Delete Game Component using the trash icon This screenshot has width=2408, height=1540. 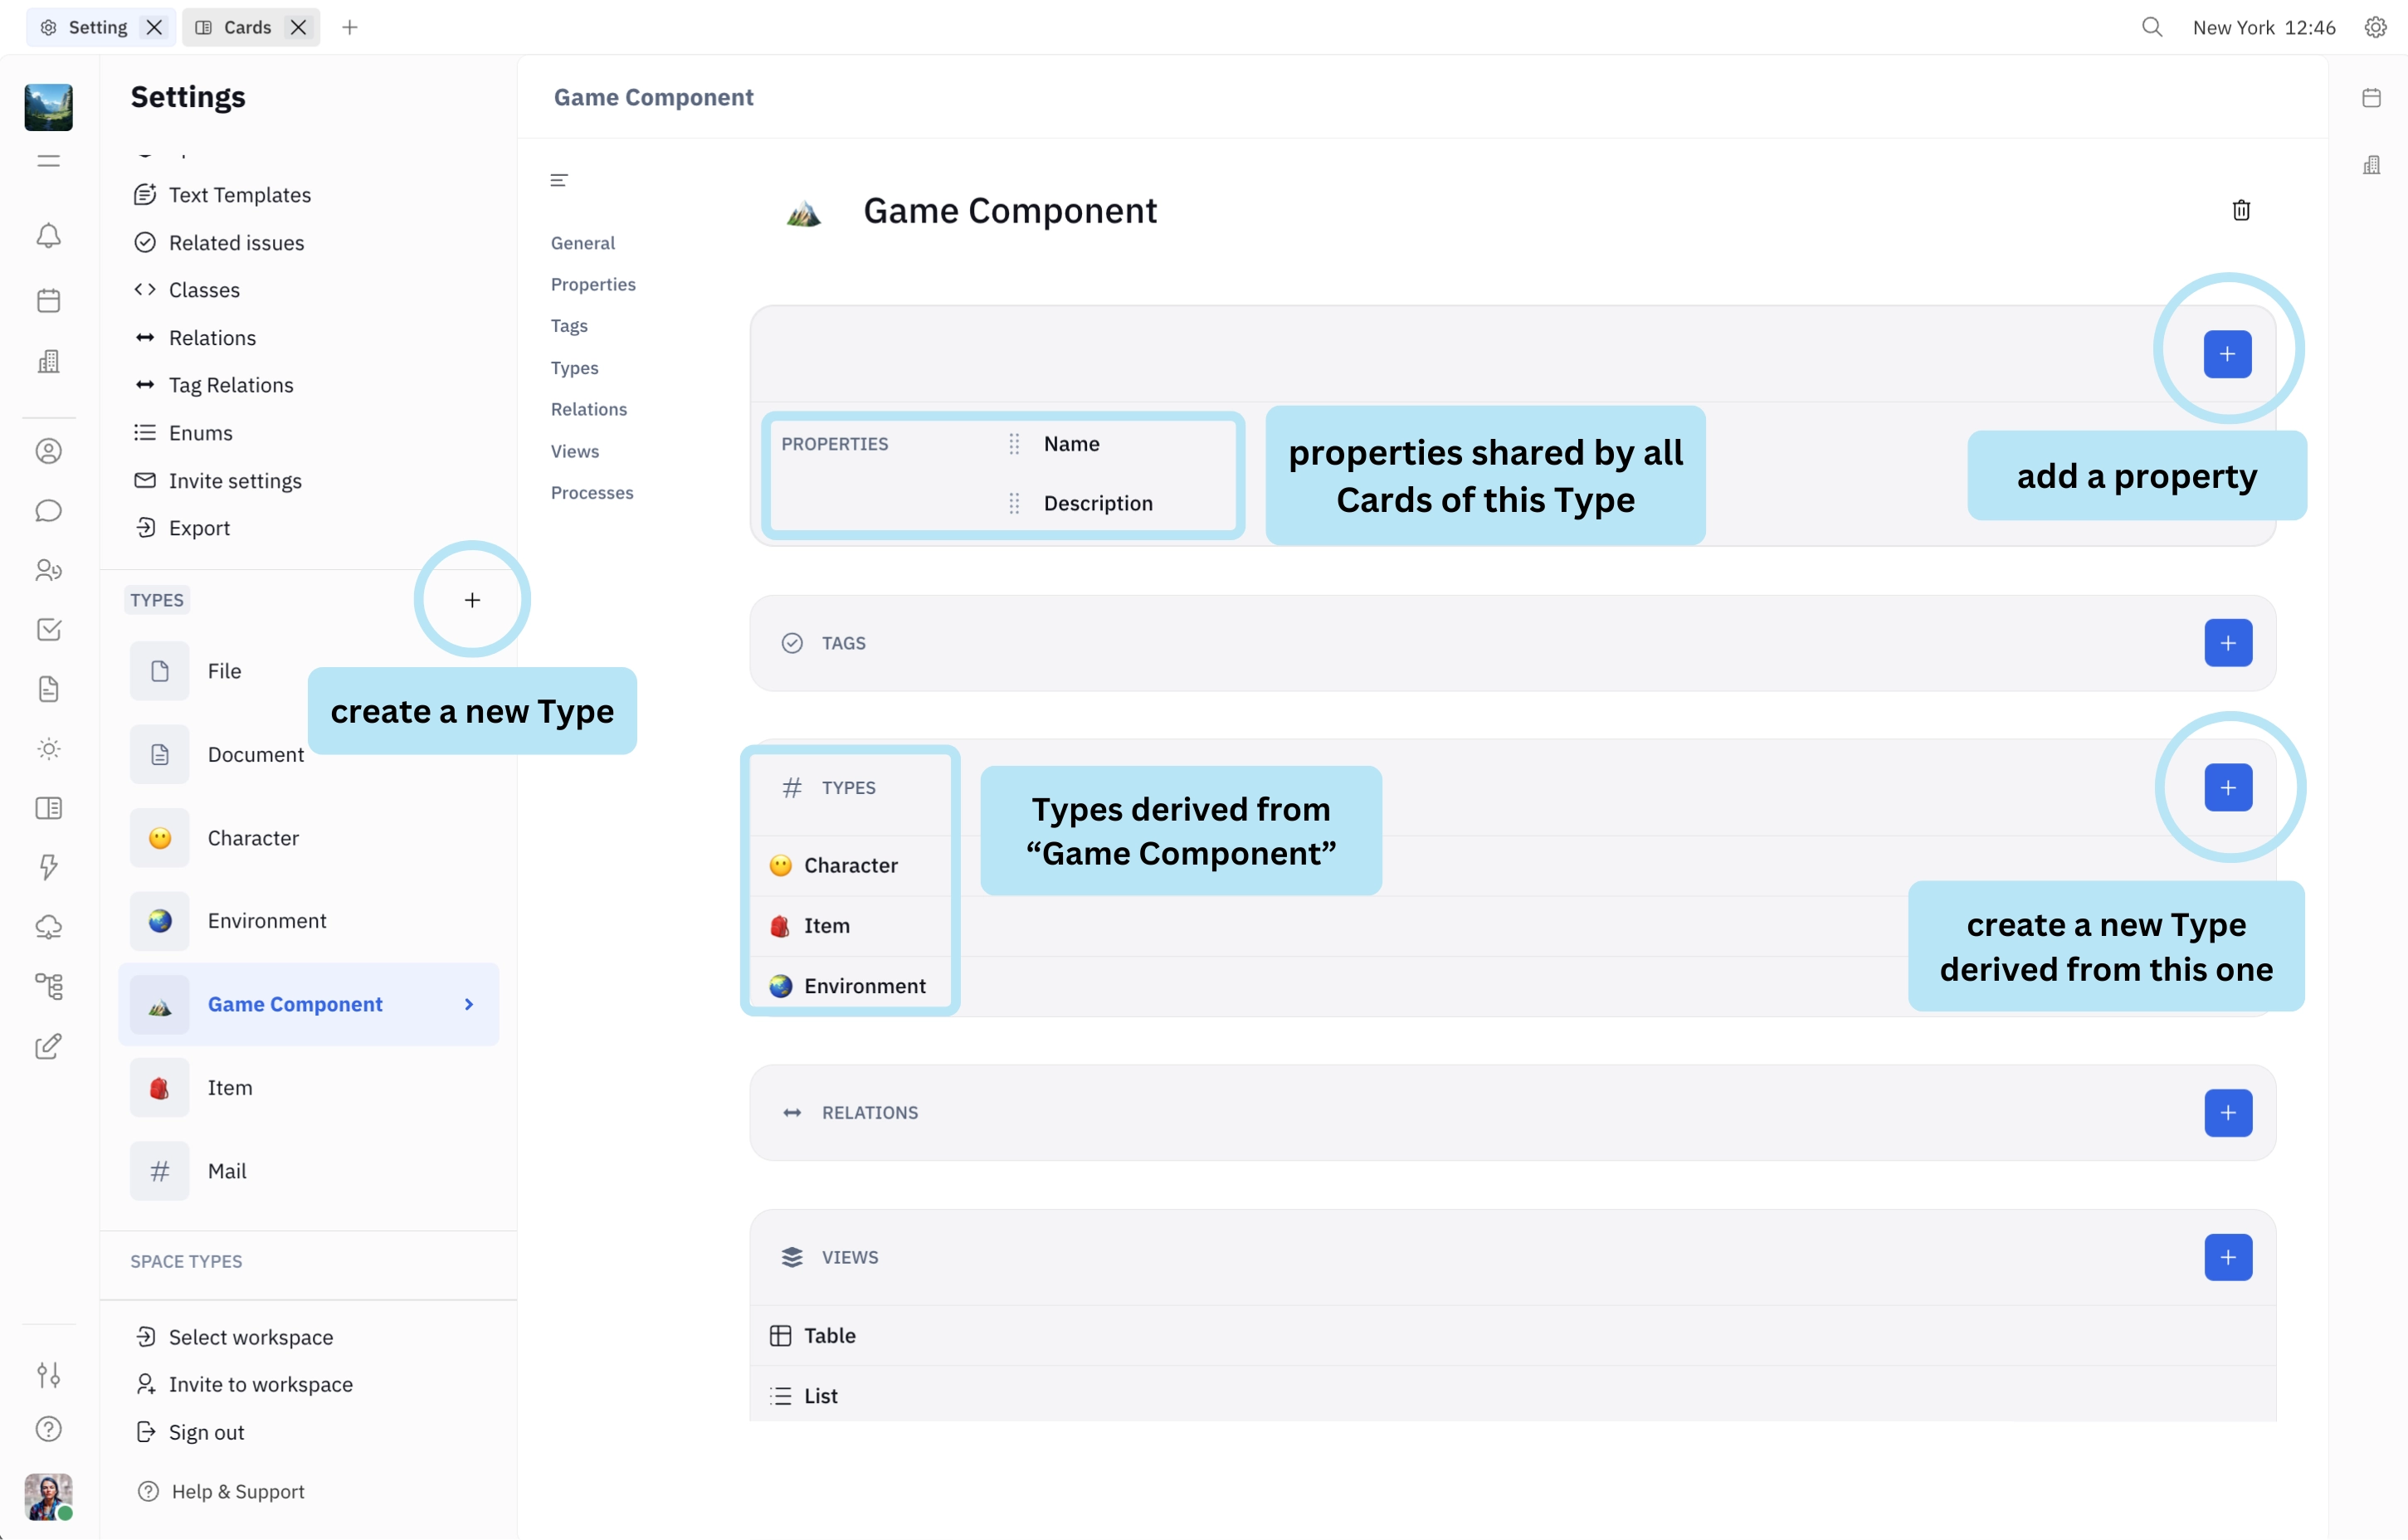(2241, 210)
